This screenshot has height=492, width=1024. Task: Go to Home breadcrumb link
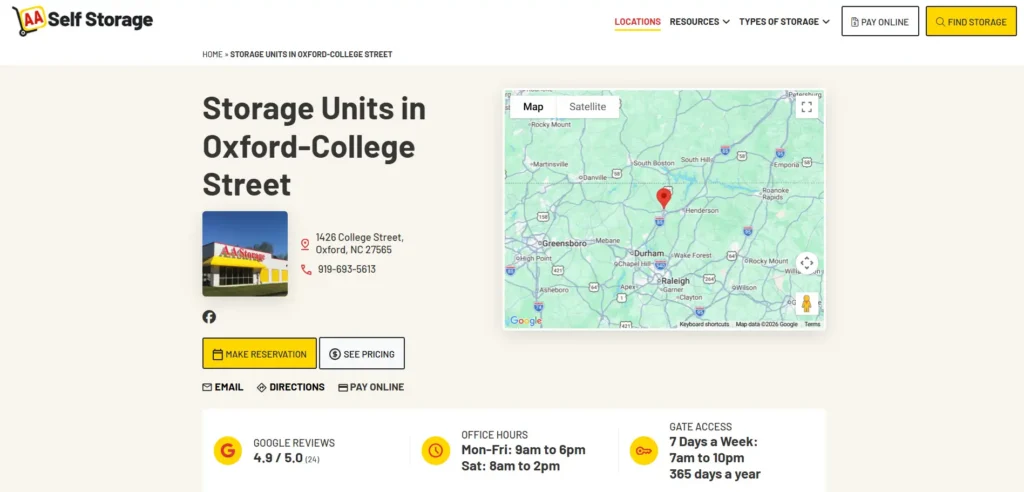212,54
